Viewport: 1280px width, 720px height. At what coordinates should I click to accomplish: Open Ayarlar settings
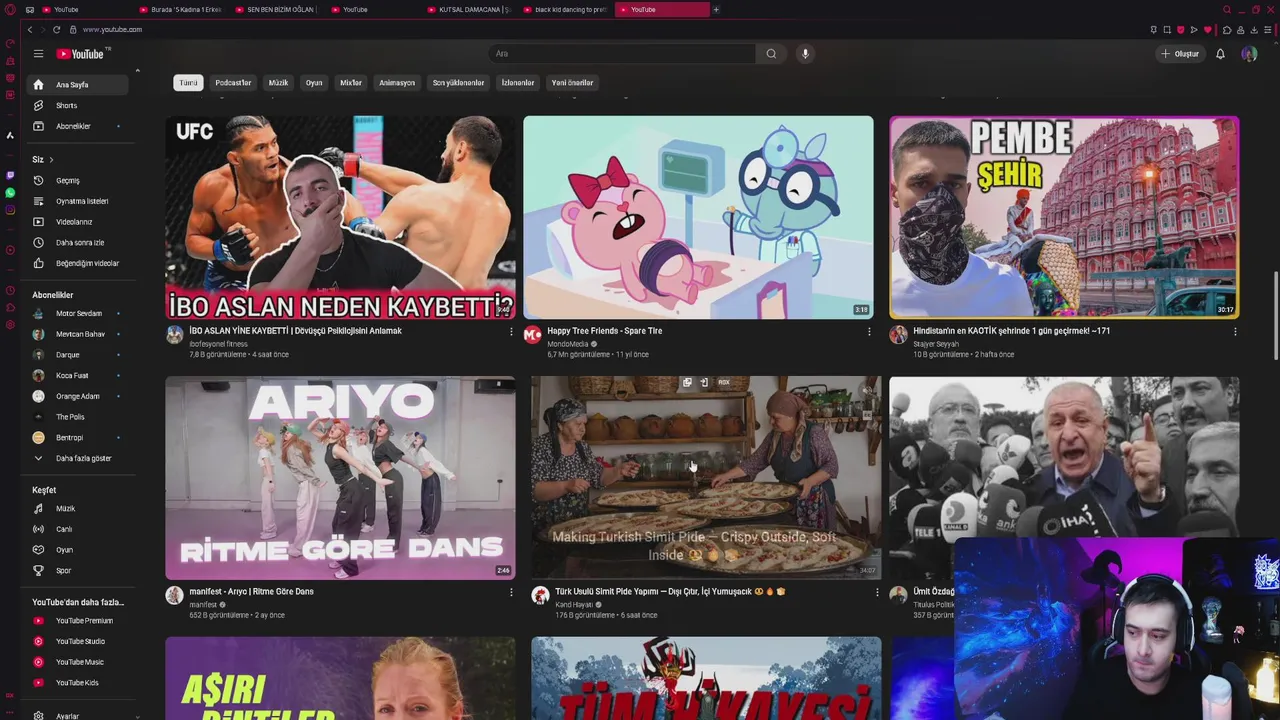click(78, 715)
